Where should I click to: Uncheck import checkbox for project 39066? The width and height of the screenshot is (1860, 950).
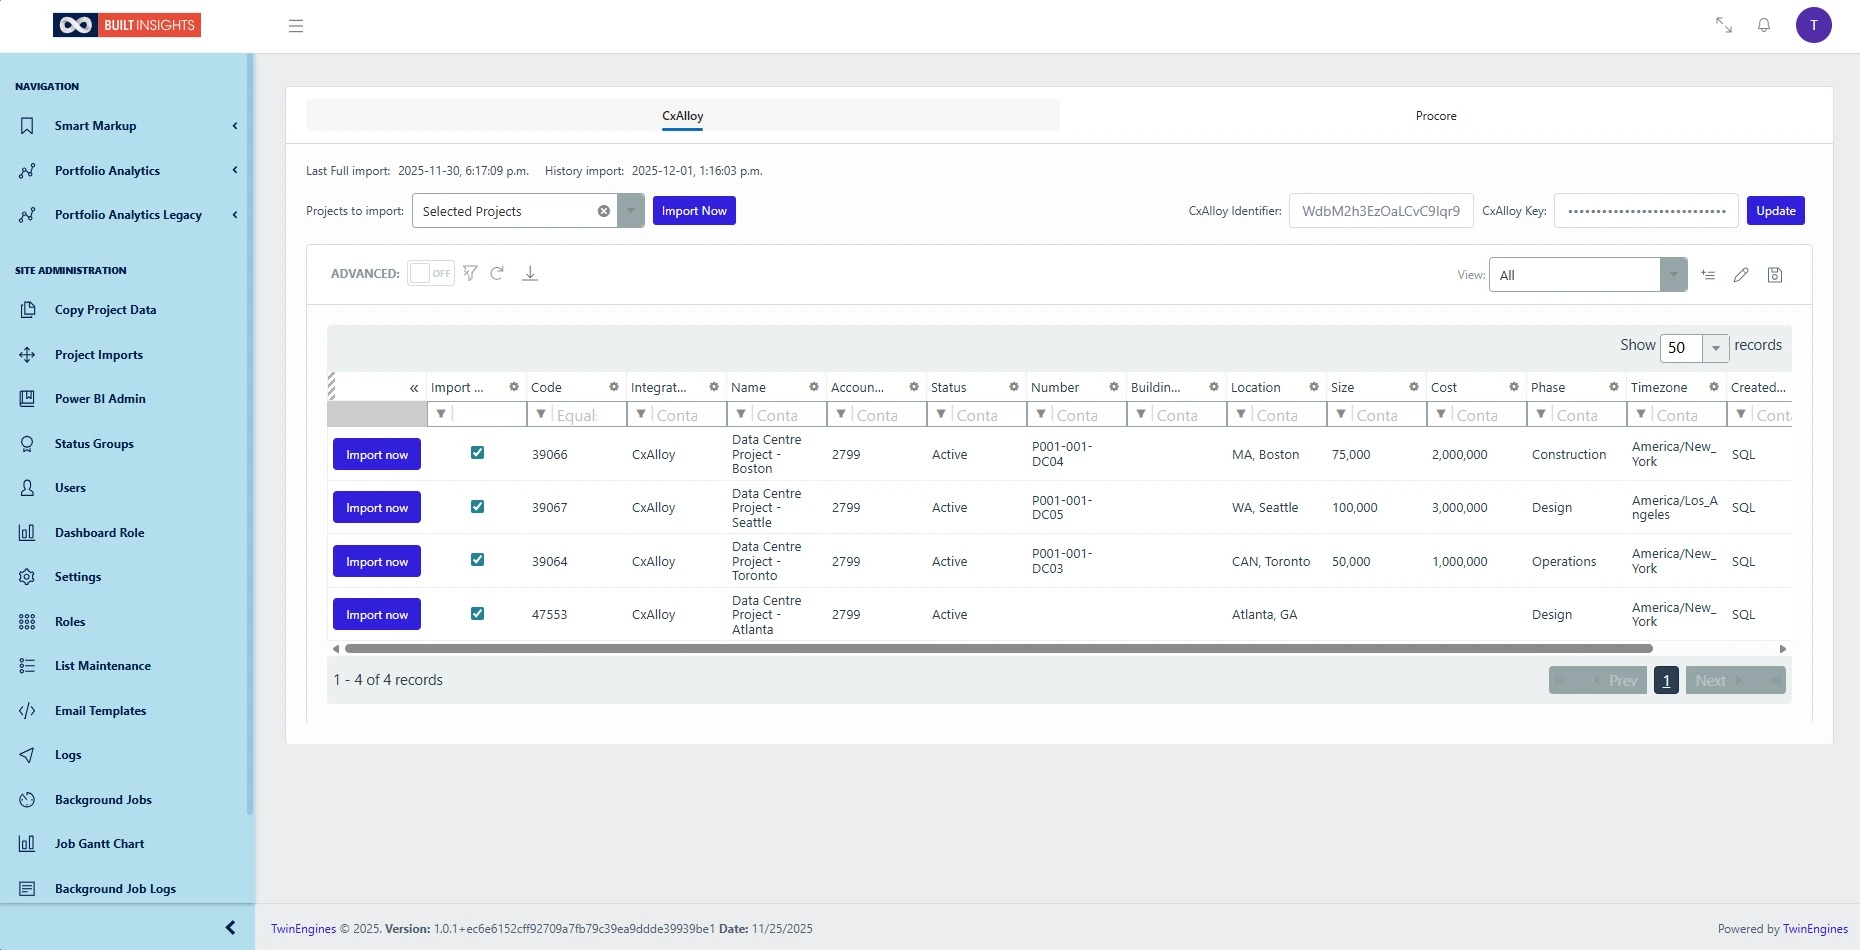pyautogui.click(x=477, y=453)
